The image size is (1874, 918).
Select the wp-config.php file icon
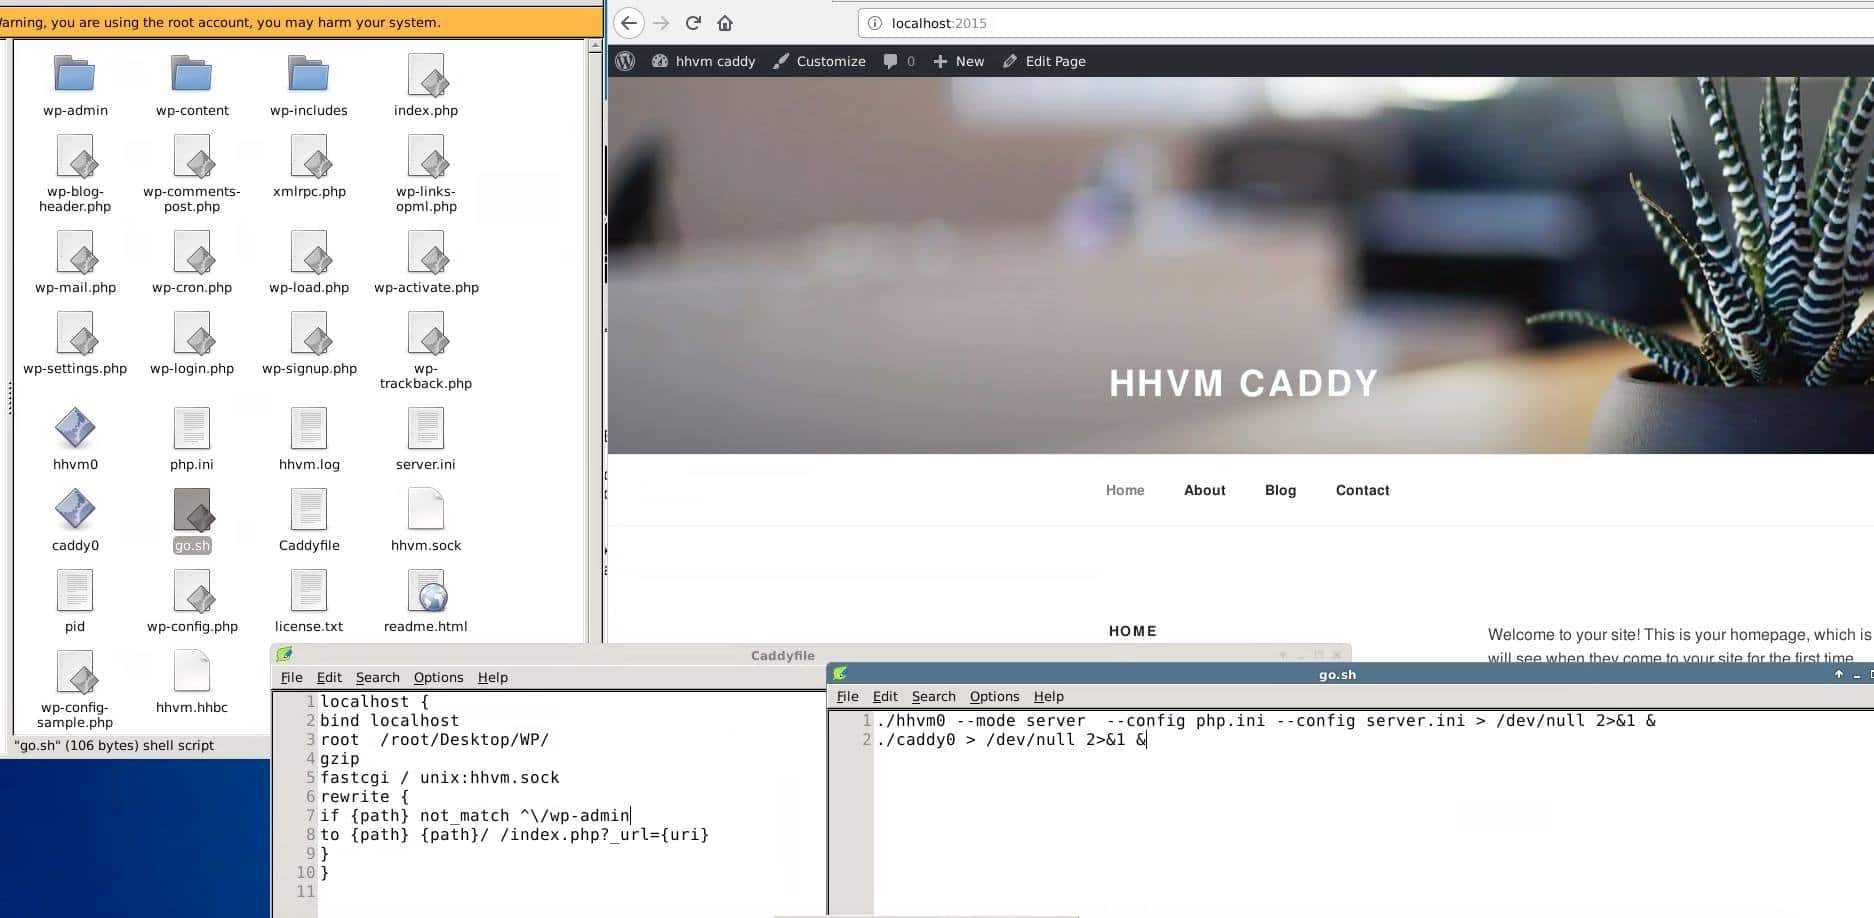[x=192, y=591]
